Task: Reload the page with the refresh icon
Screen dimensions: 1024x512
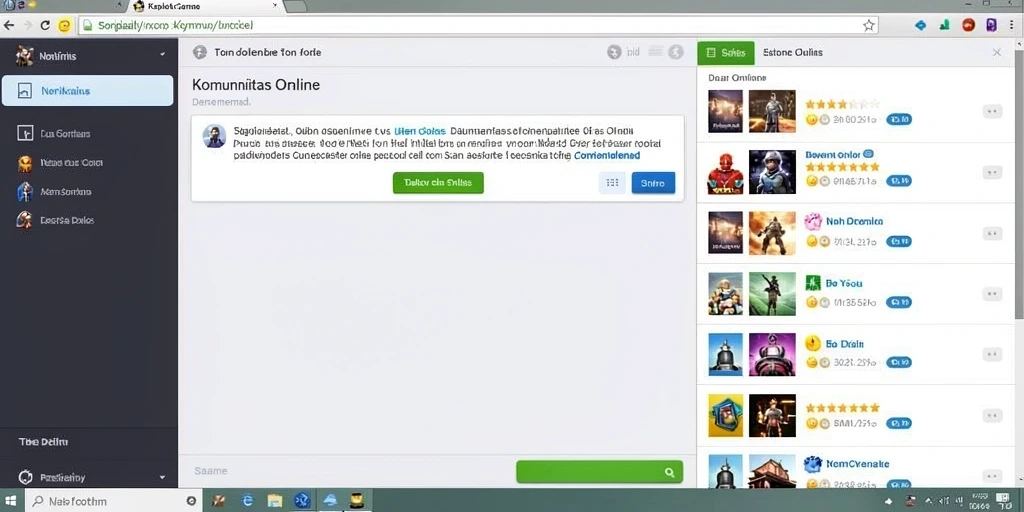Action: tap(45, 25)
